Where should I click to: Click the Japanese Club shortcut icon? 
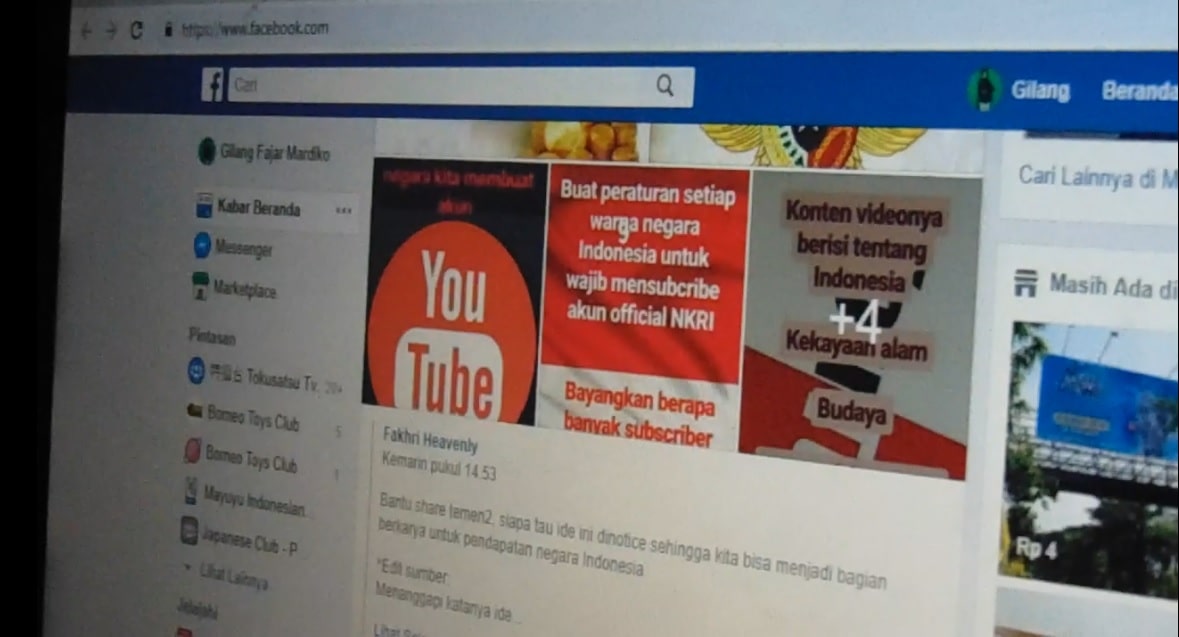coord(189,530)
